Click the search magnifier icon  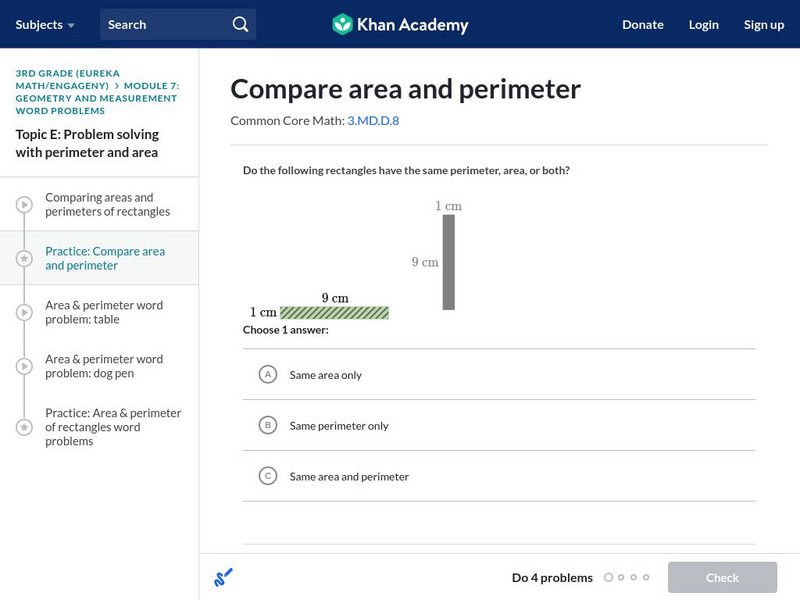point(240,24)
